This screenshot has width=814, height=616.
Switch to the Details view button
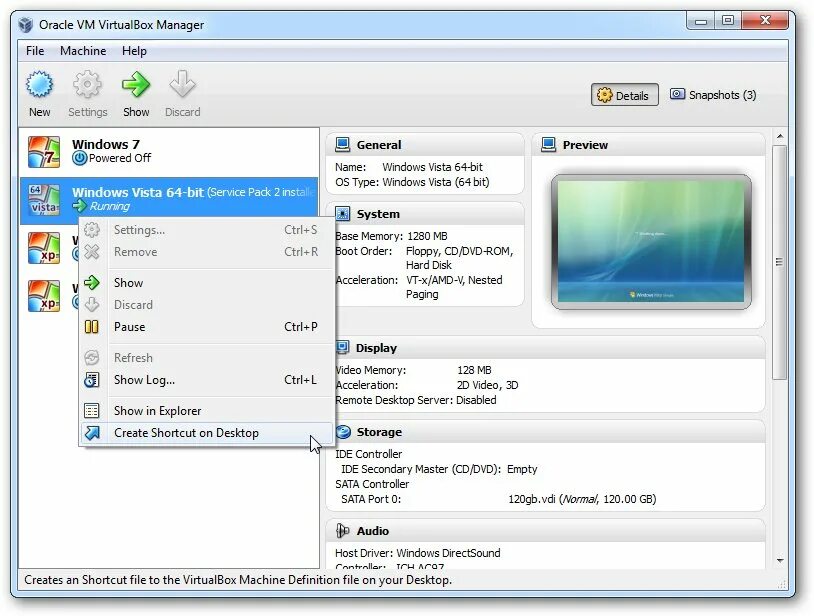coord(625,95)
